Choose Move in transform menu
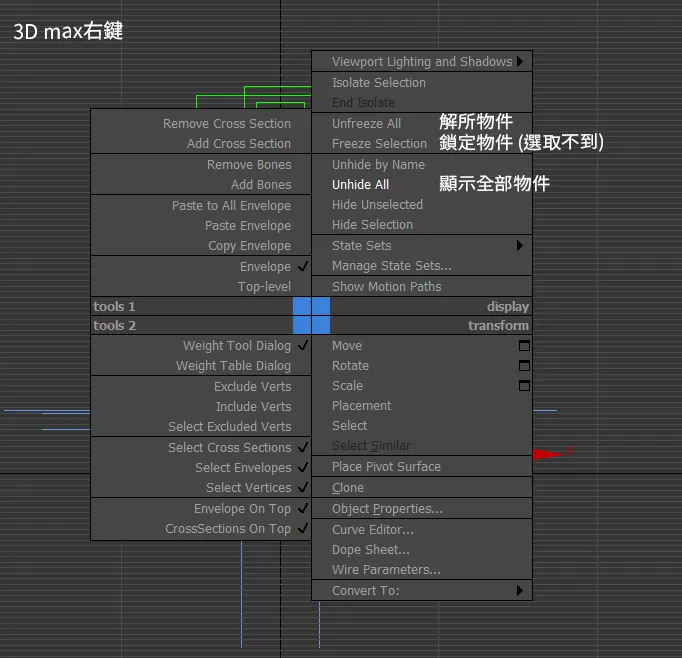Screen dimensions: 682x658 (x=422, y=346)
